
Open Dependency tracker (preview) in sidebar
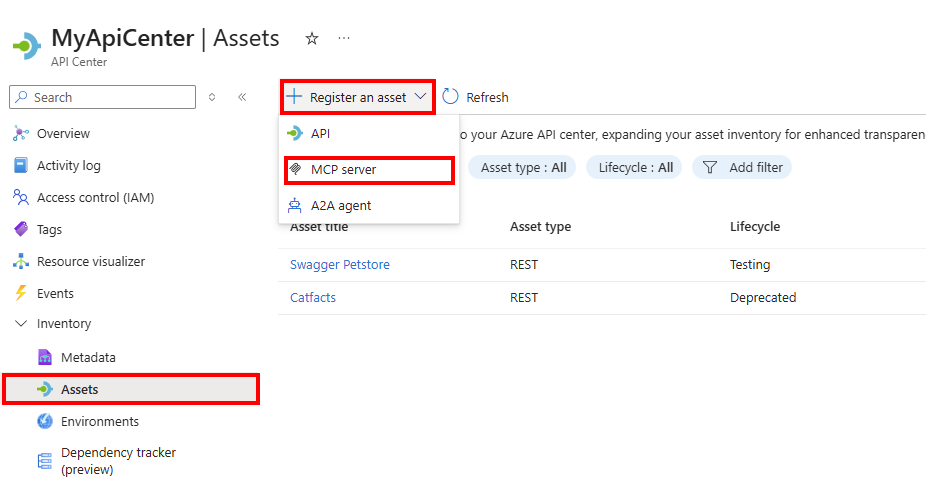pyautogui.click(x=118, y=461)
